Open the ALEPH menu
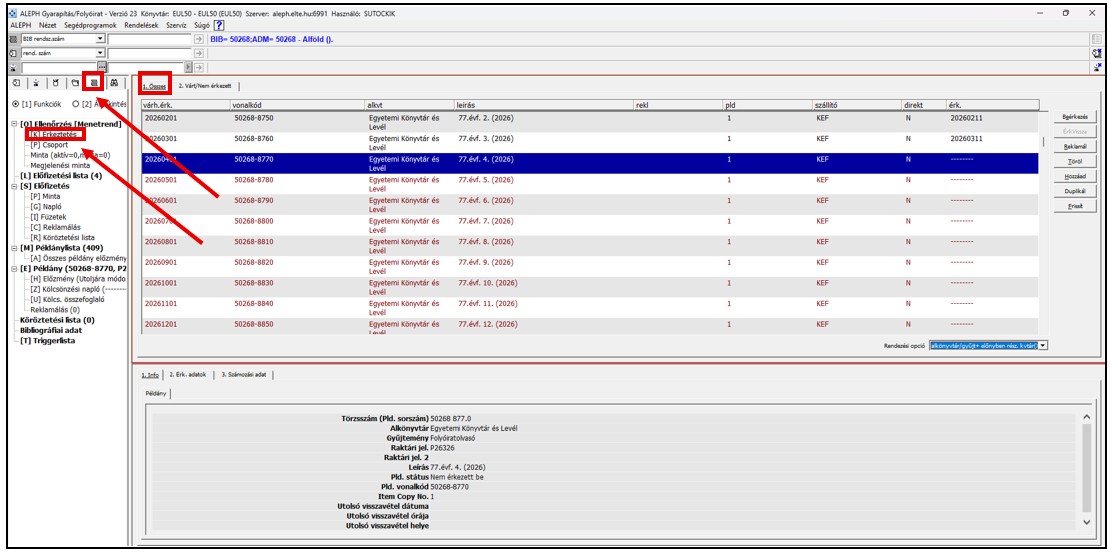Image resolution: width=1111 pixels, height=553 pixels. coord(23,25)
